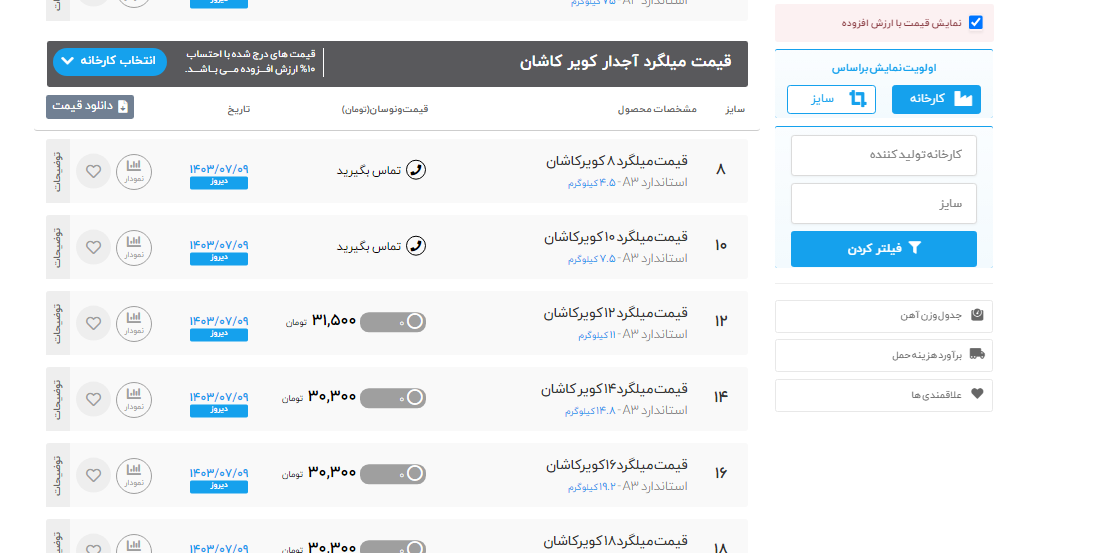The width and height of the screenshot is (1095, 553).
Task: Click the دانلود قیمت button
Action: [90, 107]
